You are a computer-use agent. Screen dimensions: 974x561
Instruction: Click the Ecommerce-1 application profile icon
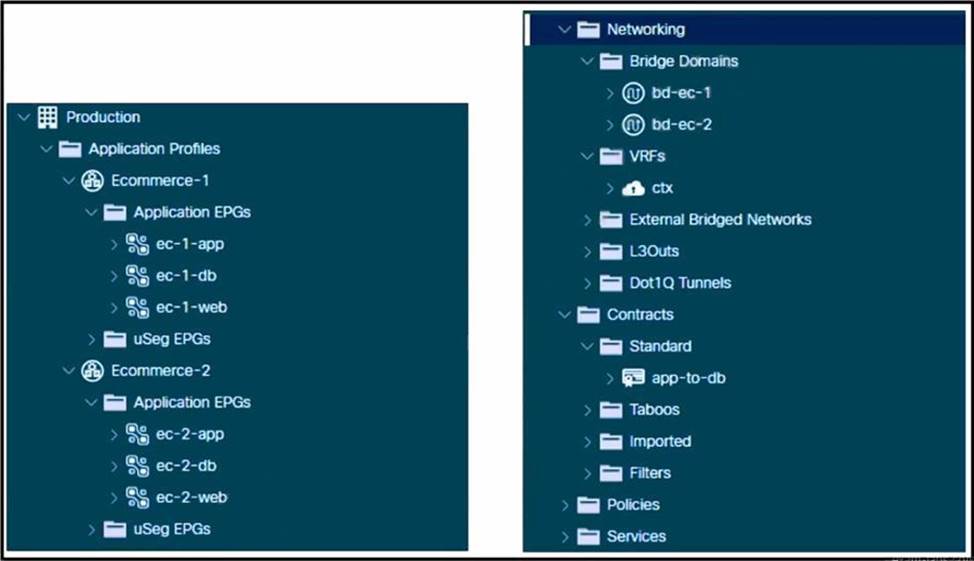92,181
